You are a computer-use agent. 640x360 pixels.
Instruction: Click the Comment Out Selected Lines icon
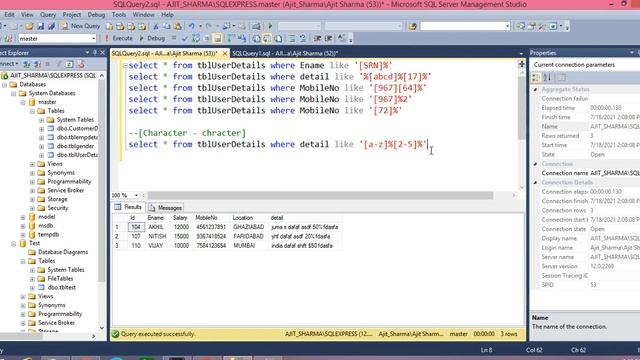tap(292, 38)
